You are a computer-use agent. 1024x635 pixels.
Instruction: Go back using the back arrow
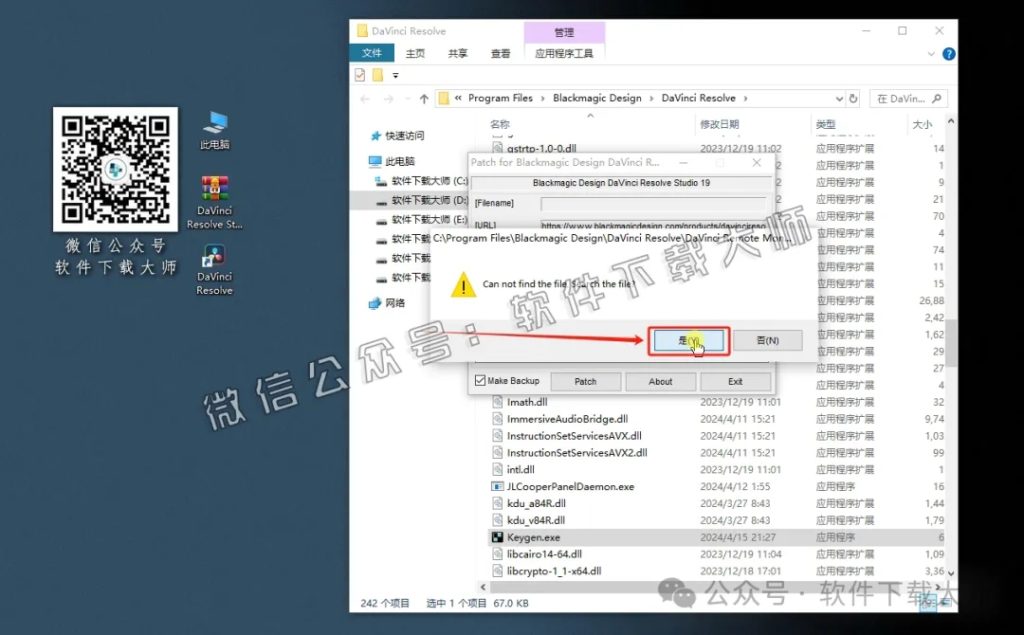click(365, 97)
